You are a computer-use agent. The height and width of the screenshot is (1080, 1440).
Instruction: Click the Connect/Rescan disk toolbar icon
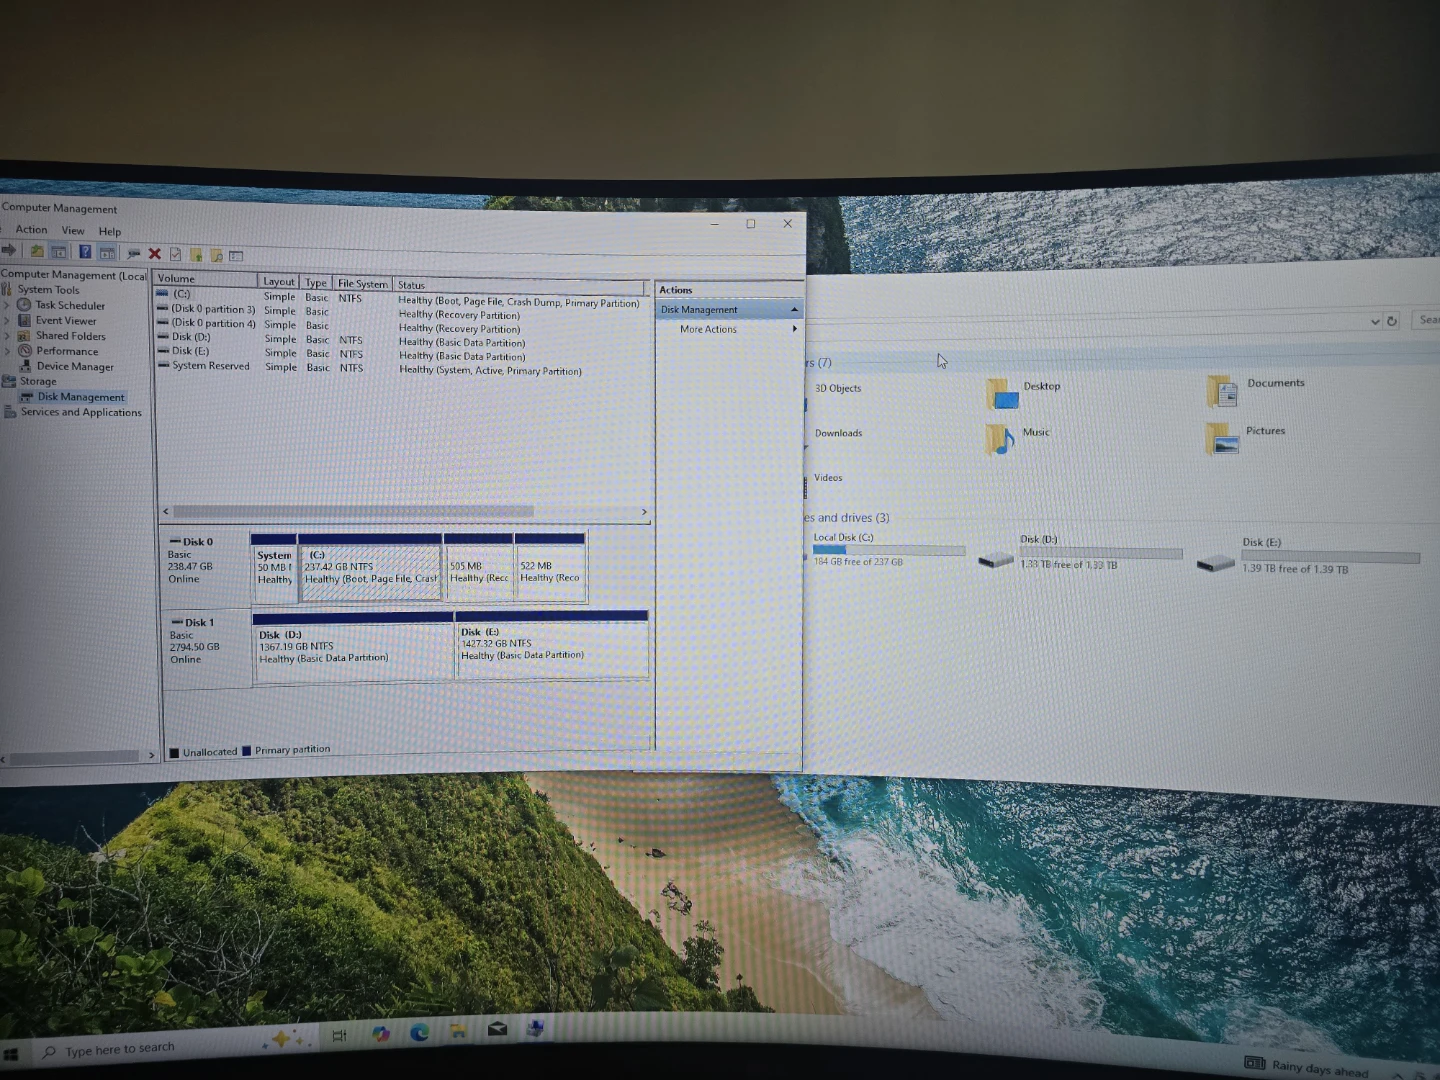click(134, 253)
